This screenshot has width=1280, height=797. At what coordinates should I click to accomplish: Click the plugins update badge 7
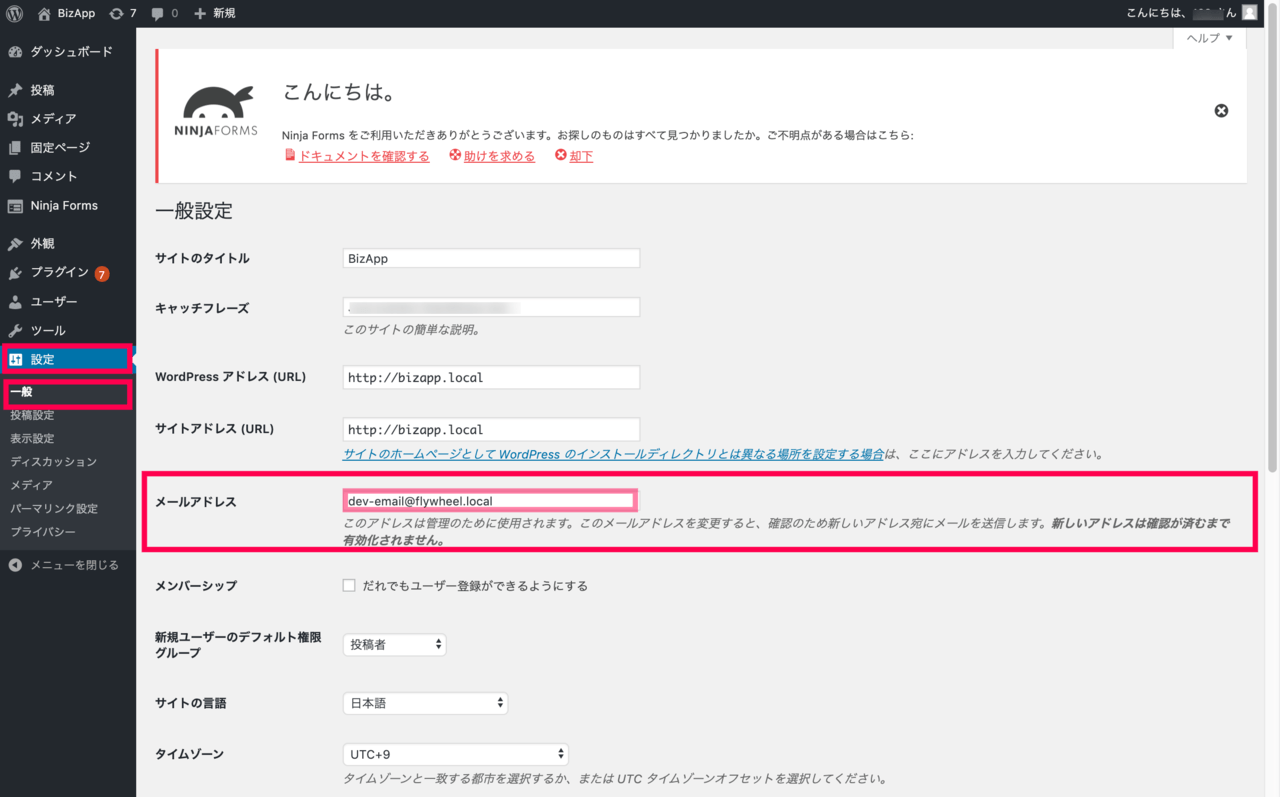pyautogui.click(x=102, y=274)
